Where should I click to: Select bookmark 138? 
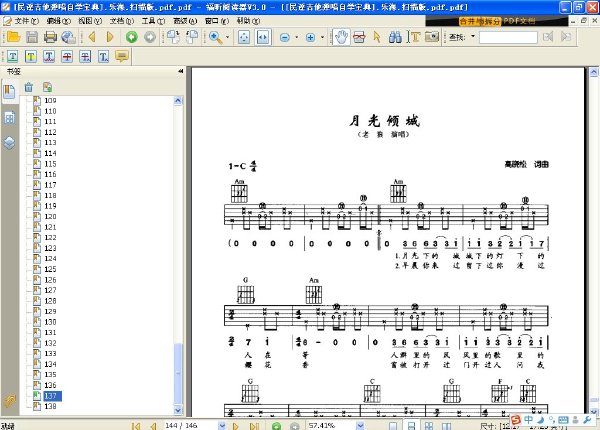(50, 406)
